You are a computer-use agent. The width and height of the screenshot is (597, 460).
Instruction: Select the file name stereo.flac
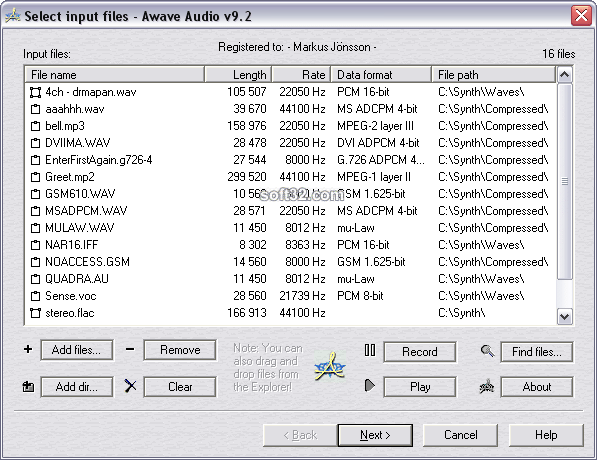click(x=70, y=313)
